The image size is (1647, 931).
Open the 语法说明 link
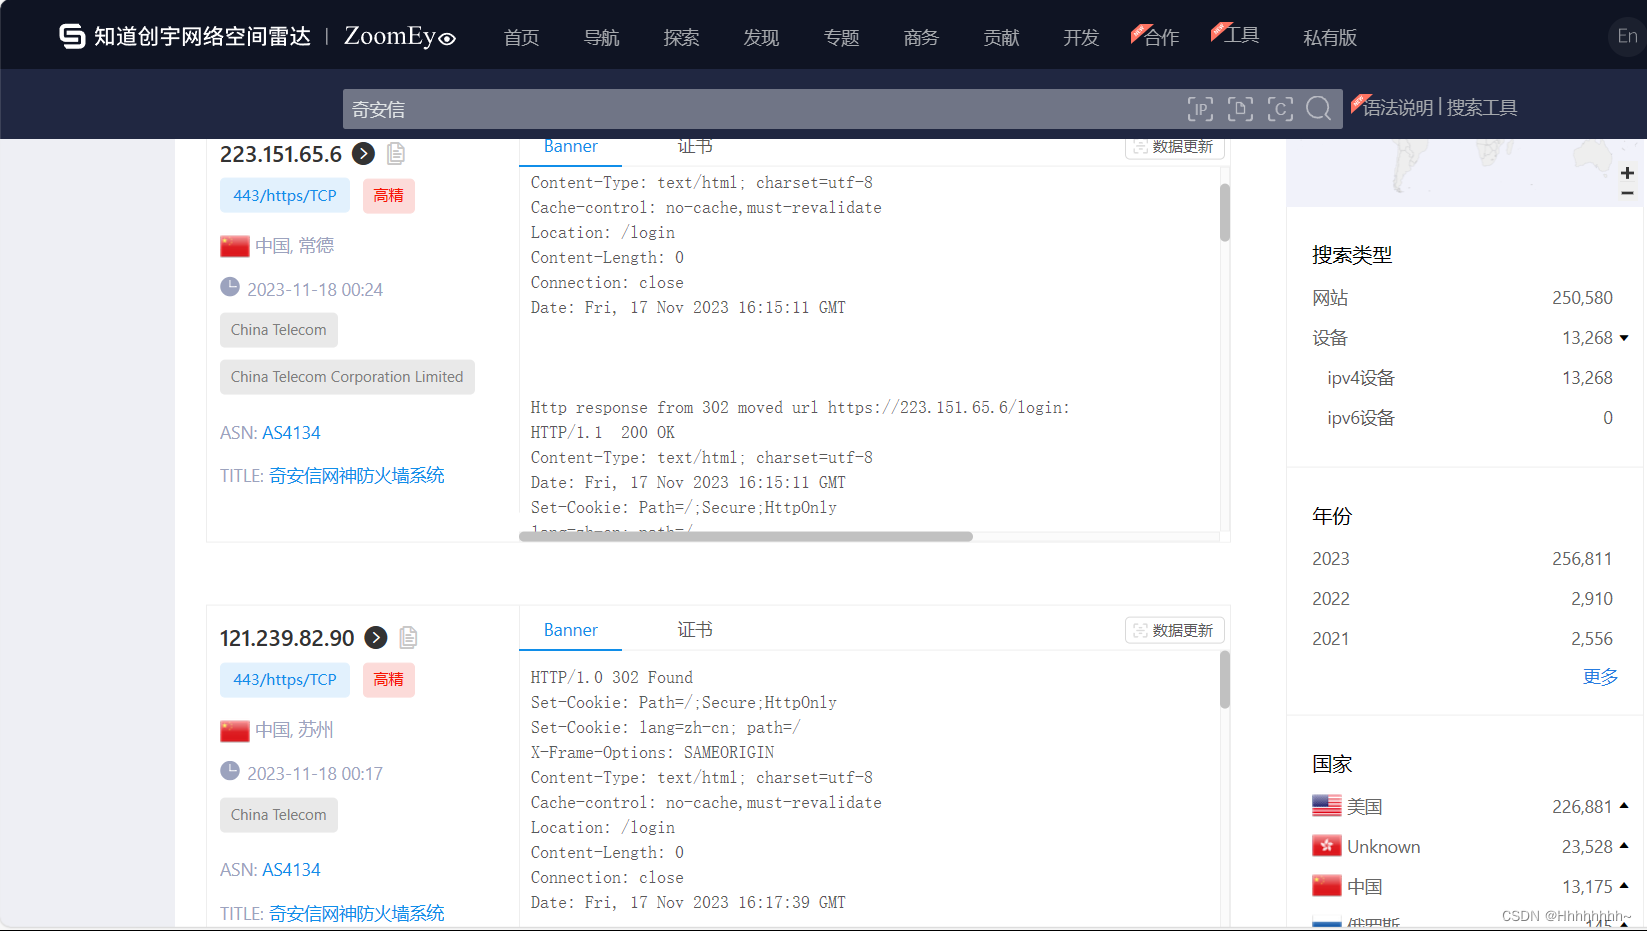pos(1398,107)
